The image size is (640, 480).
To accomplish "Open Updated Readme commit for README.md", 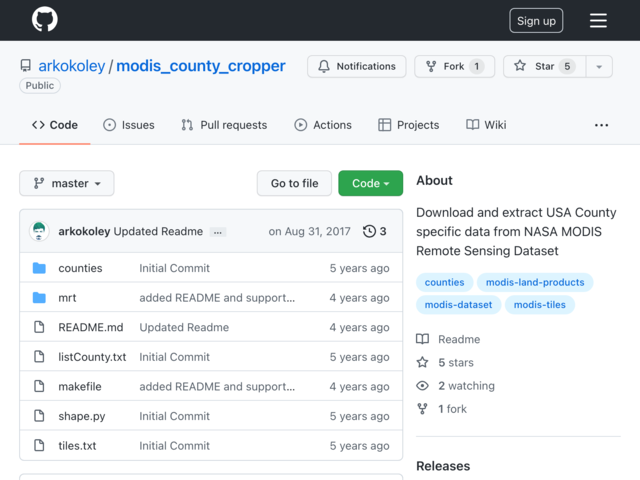I will (184, 327).
